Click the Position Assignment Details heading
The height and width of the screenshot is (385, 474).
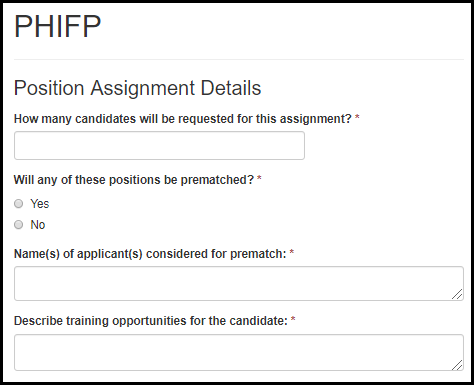(x=137, y=88)
